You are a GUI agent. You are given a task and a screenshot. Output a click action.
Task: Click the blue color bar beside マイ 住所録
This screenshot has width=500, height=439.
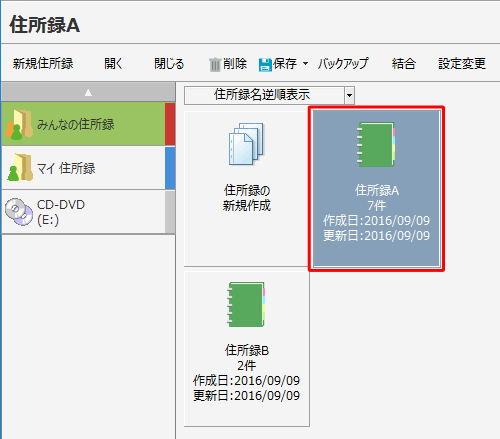pyautogui.click(x=170, y=168)
